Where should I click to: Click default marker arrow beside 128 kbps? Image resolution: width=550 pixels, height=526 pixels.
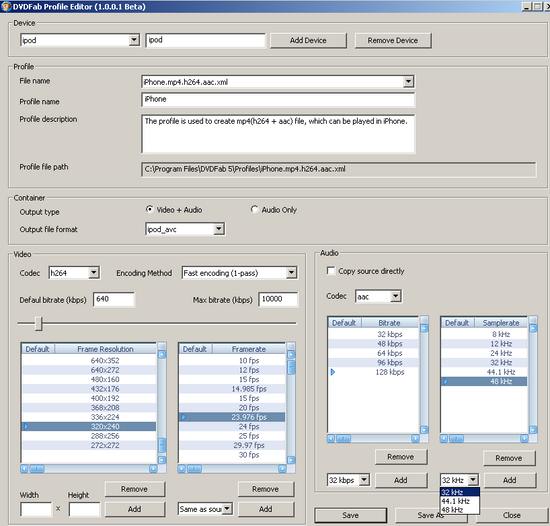click(333, 372)
